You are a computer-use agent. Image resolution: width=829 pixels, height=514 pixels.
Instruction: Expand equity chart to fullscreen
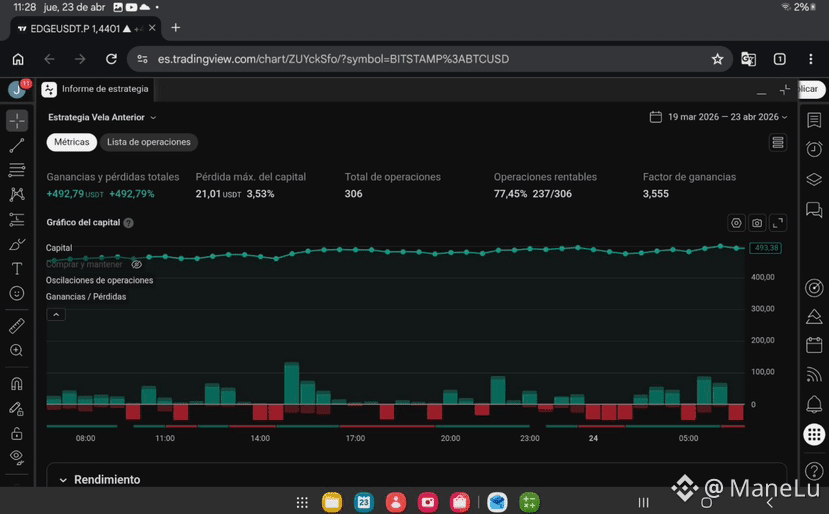tap(778, 223)
